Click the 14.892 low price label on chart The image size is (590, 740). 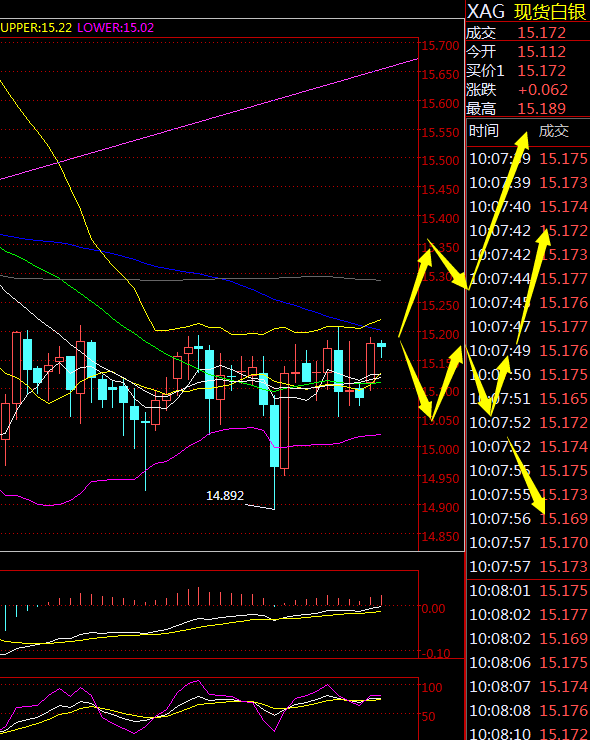pos(225,495)
